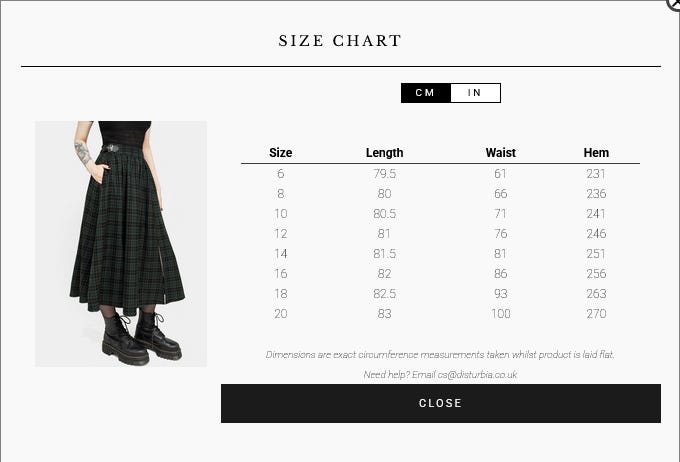Click the Hem column header

pyautogui.click(x=596, y=153)
